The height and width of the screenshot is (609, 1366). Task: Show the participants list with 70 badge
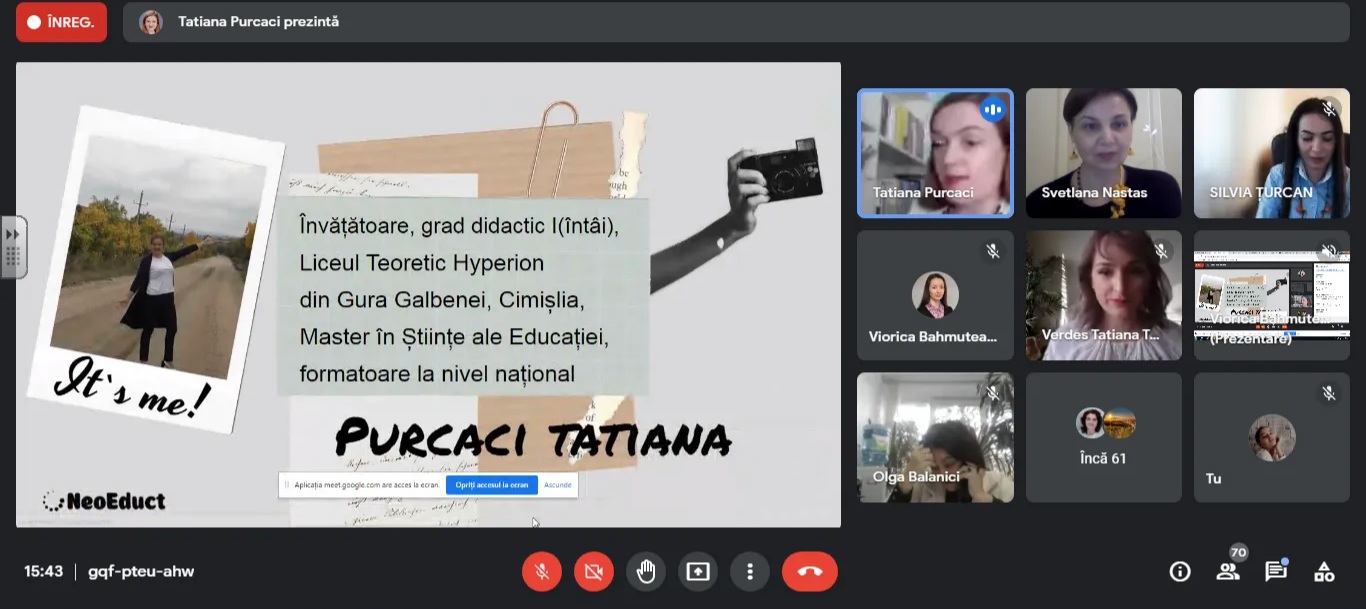point(1228,572)
